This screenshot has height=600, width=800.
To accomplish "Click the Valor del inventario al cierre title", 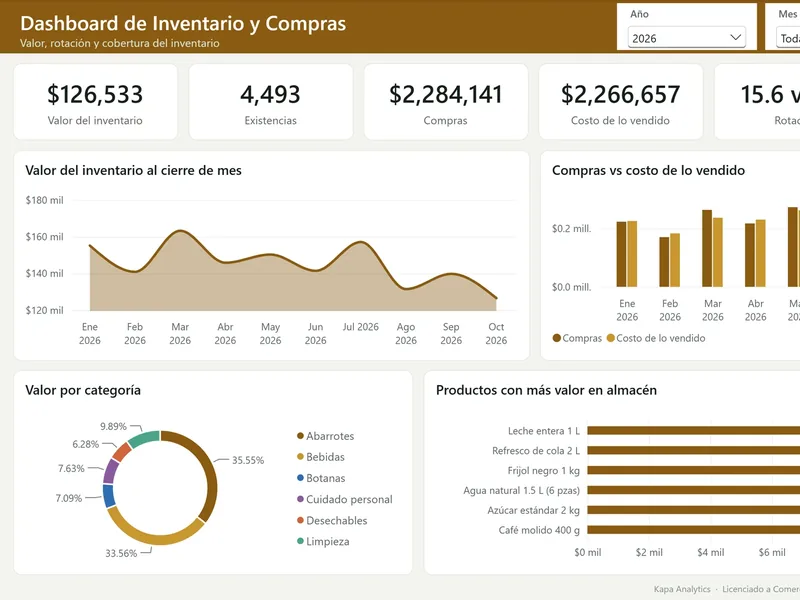I will click(133, 170).
